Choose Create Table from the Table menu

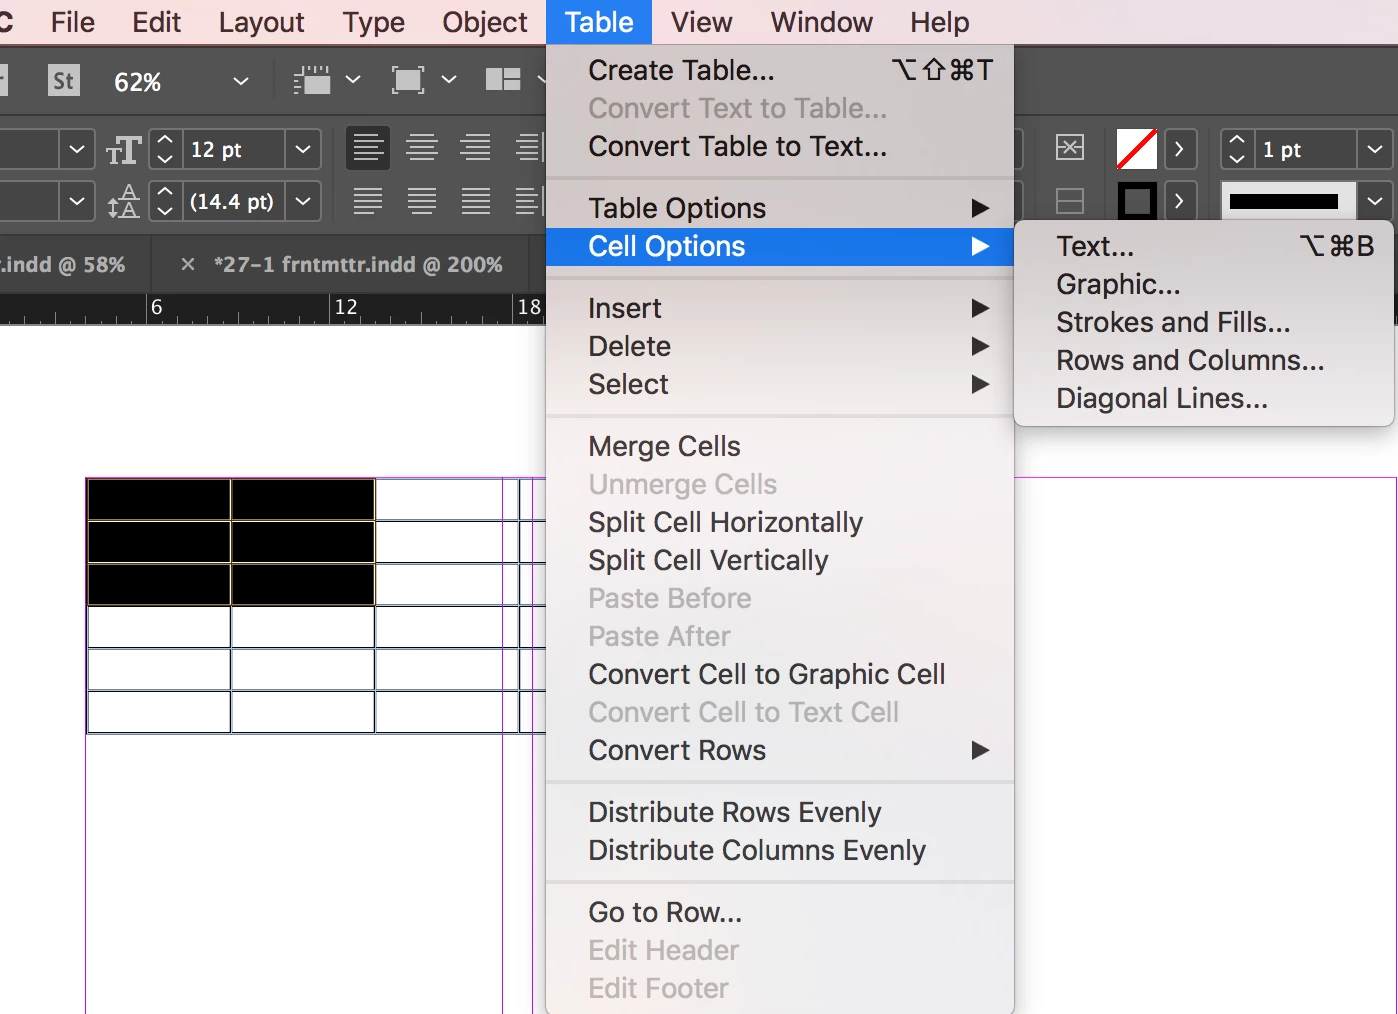tap(780, 70)
